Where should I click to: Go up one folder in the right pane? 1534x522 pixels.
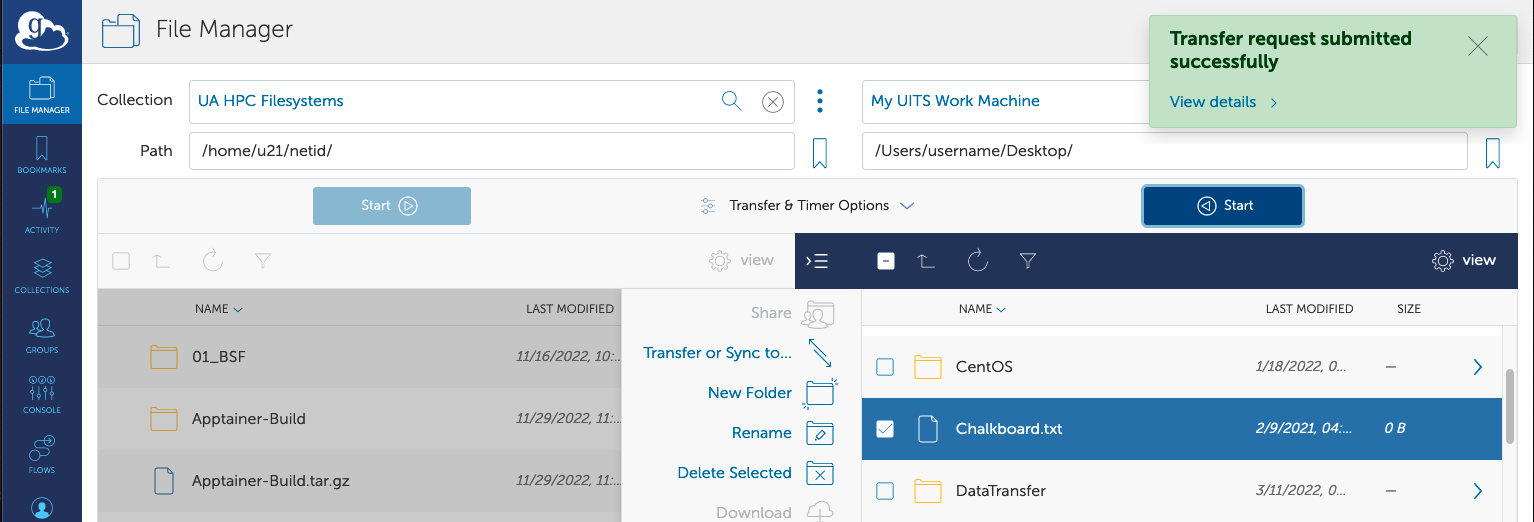(926, 261)
